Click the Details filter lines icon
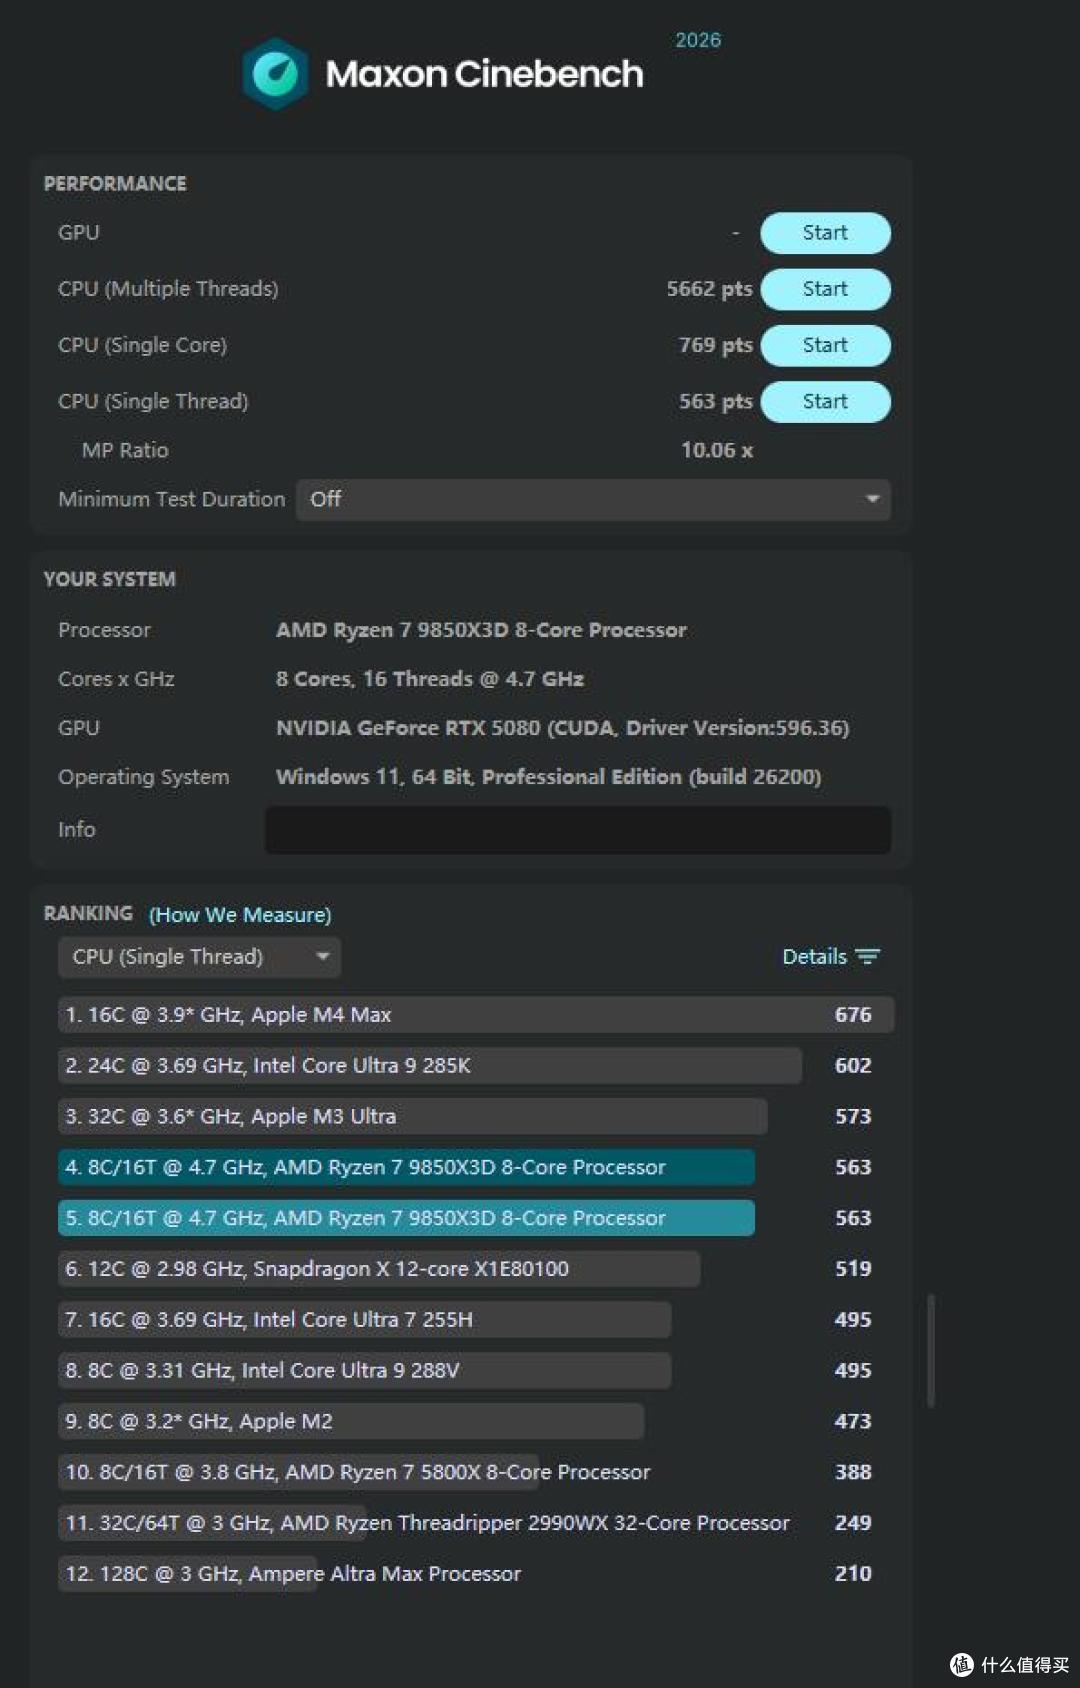 [x=867, y=957]
